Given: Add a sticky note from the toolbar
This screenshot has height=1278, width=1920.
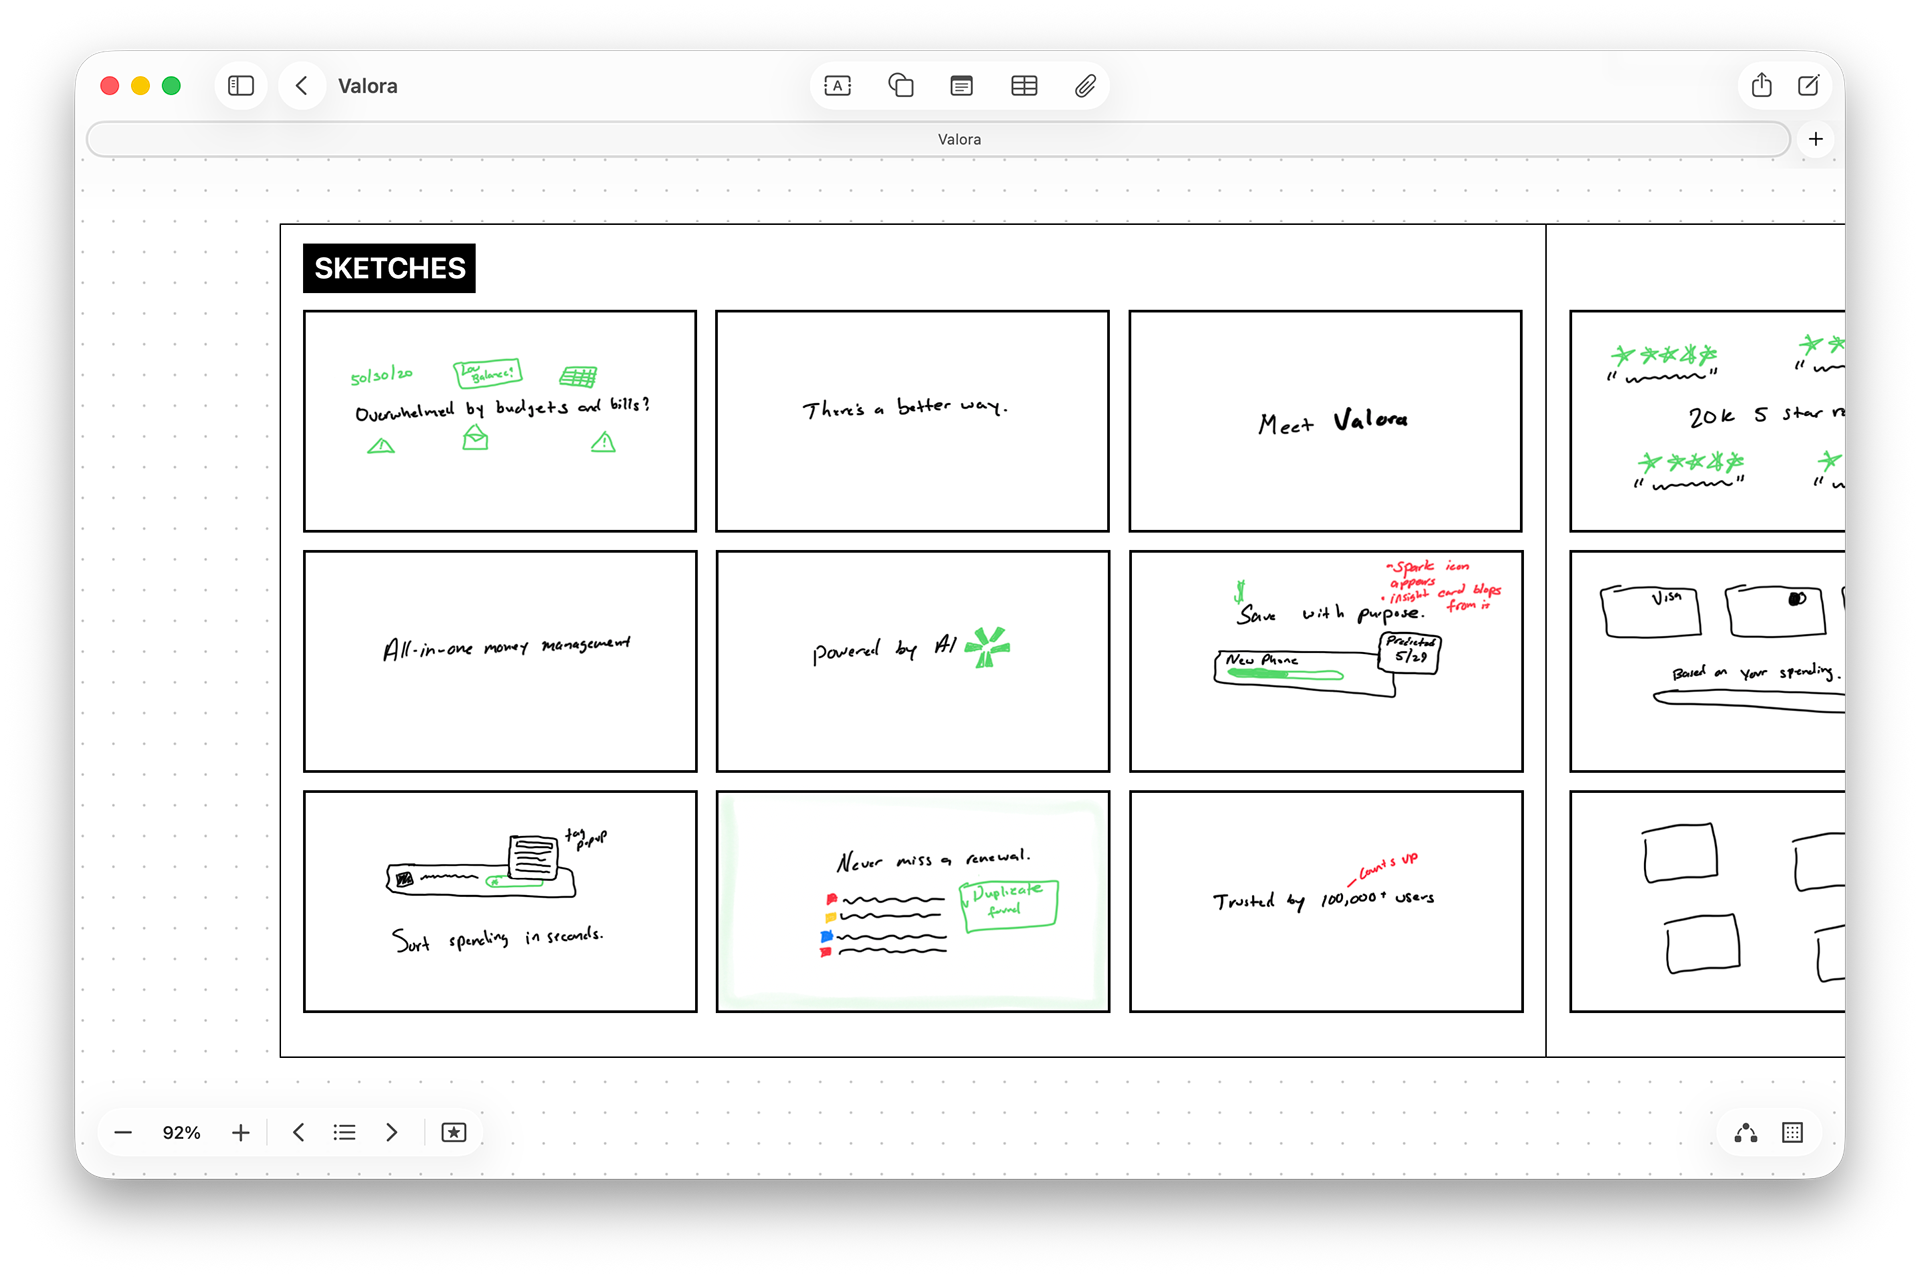Looking at the screenshot, I should tap(961, 86).
